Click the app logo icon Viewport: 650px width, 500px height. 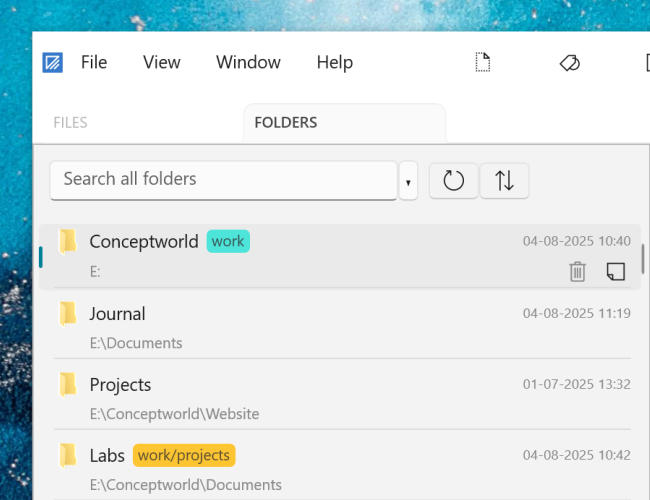tap(53, 63)
